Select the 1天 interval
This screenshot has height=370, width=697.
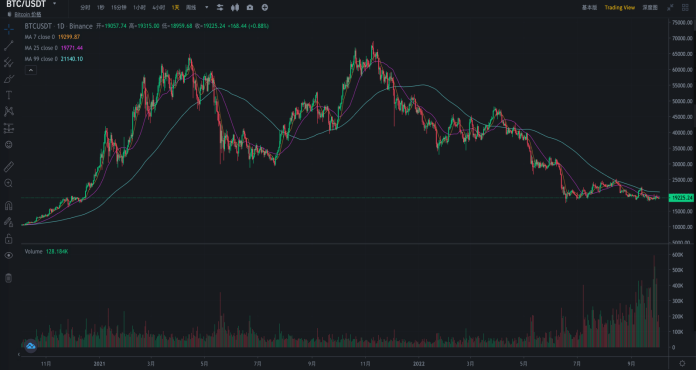(x=176, y=8)
